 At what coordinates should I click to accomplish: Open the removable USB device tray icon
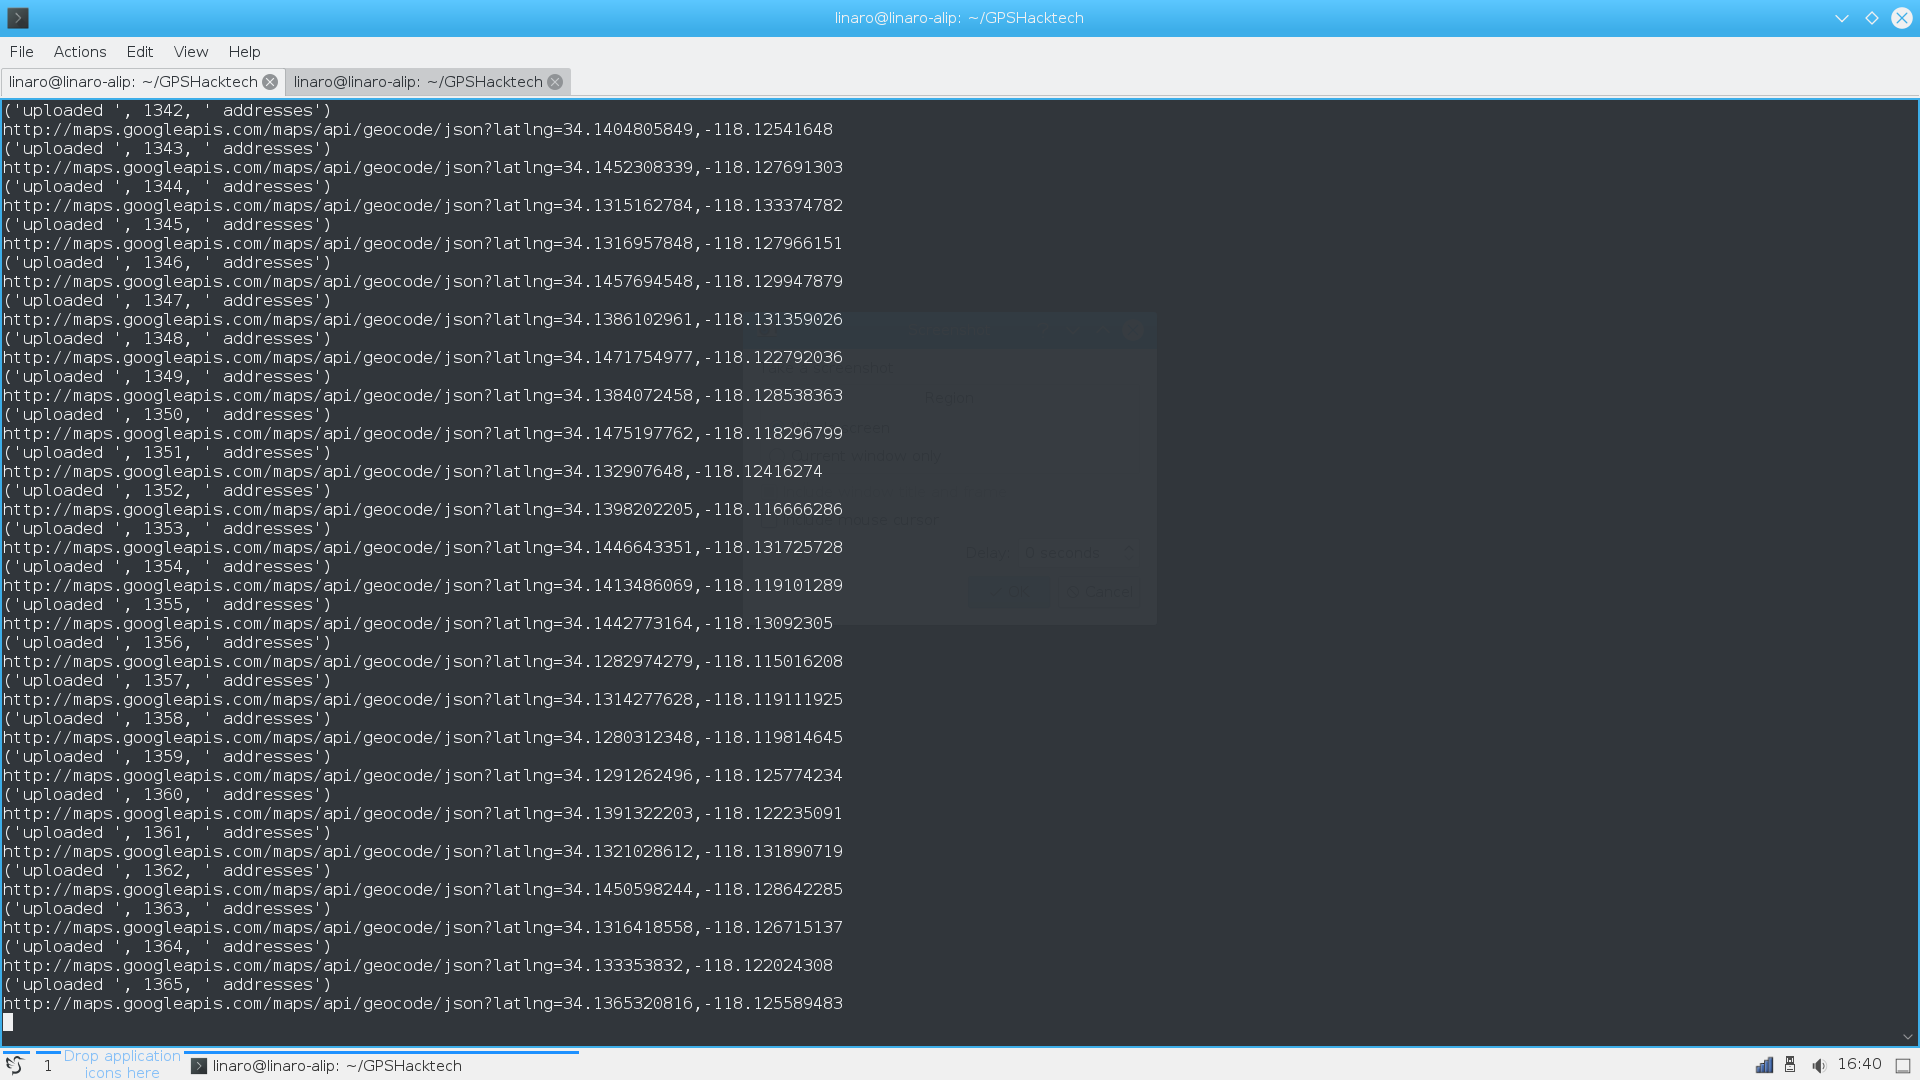(x=1790, y=1065)
